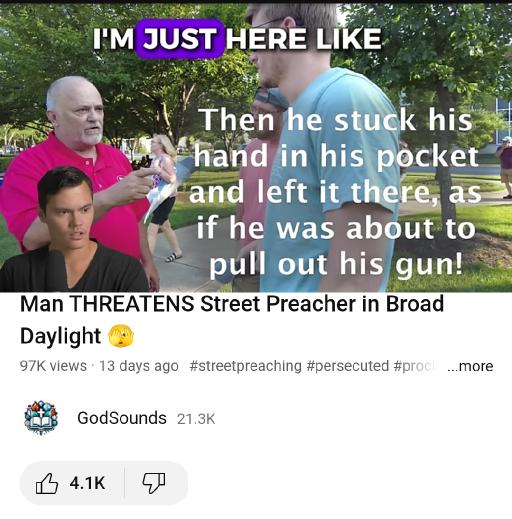The width and height of the screenshot is (512, 519).
Task: Click the 4.1K like count
Action: pyautogui.click(x=87, y=483)
